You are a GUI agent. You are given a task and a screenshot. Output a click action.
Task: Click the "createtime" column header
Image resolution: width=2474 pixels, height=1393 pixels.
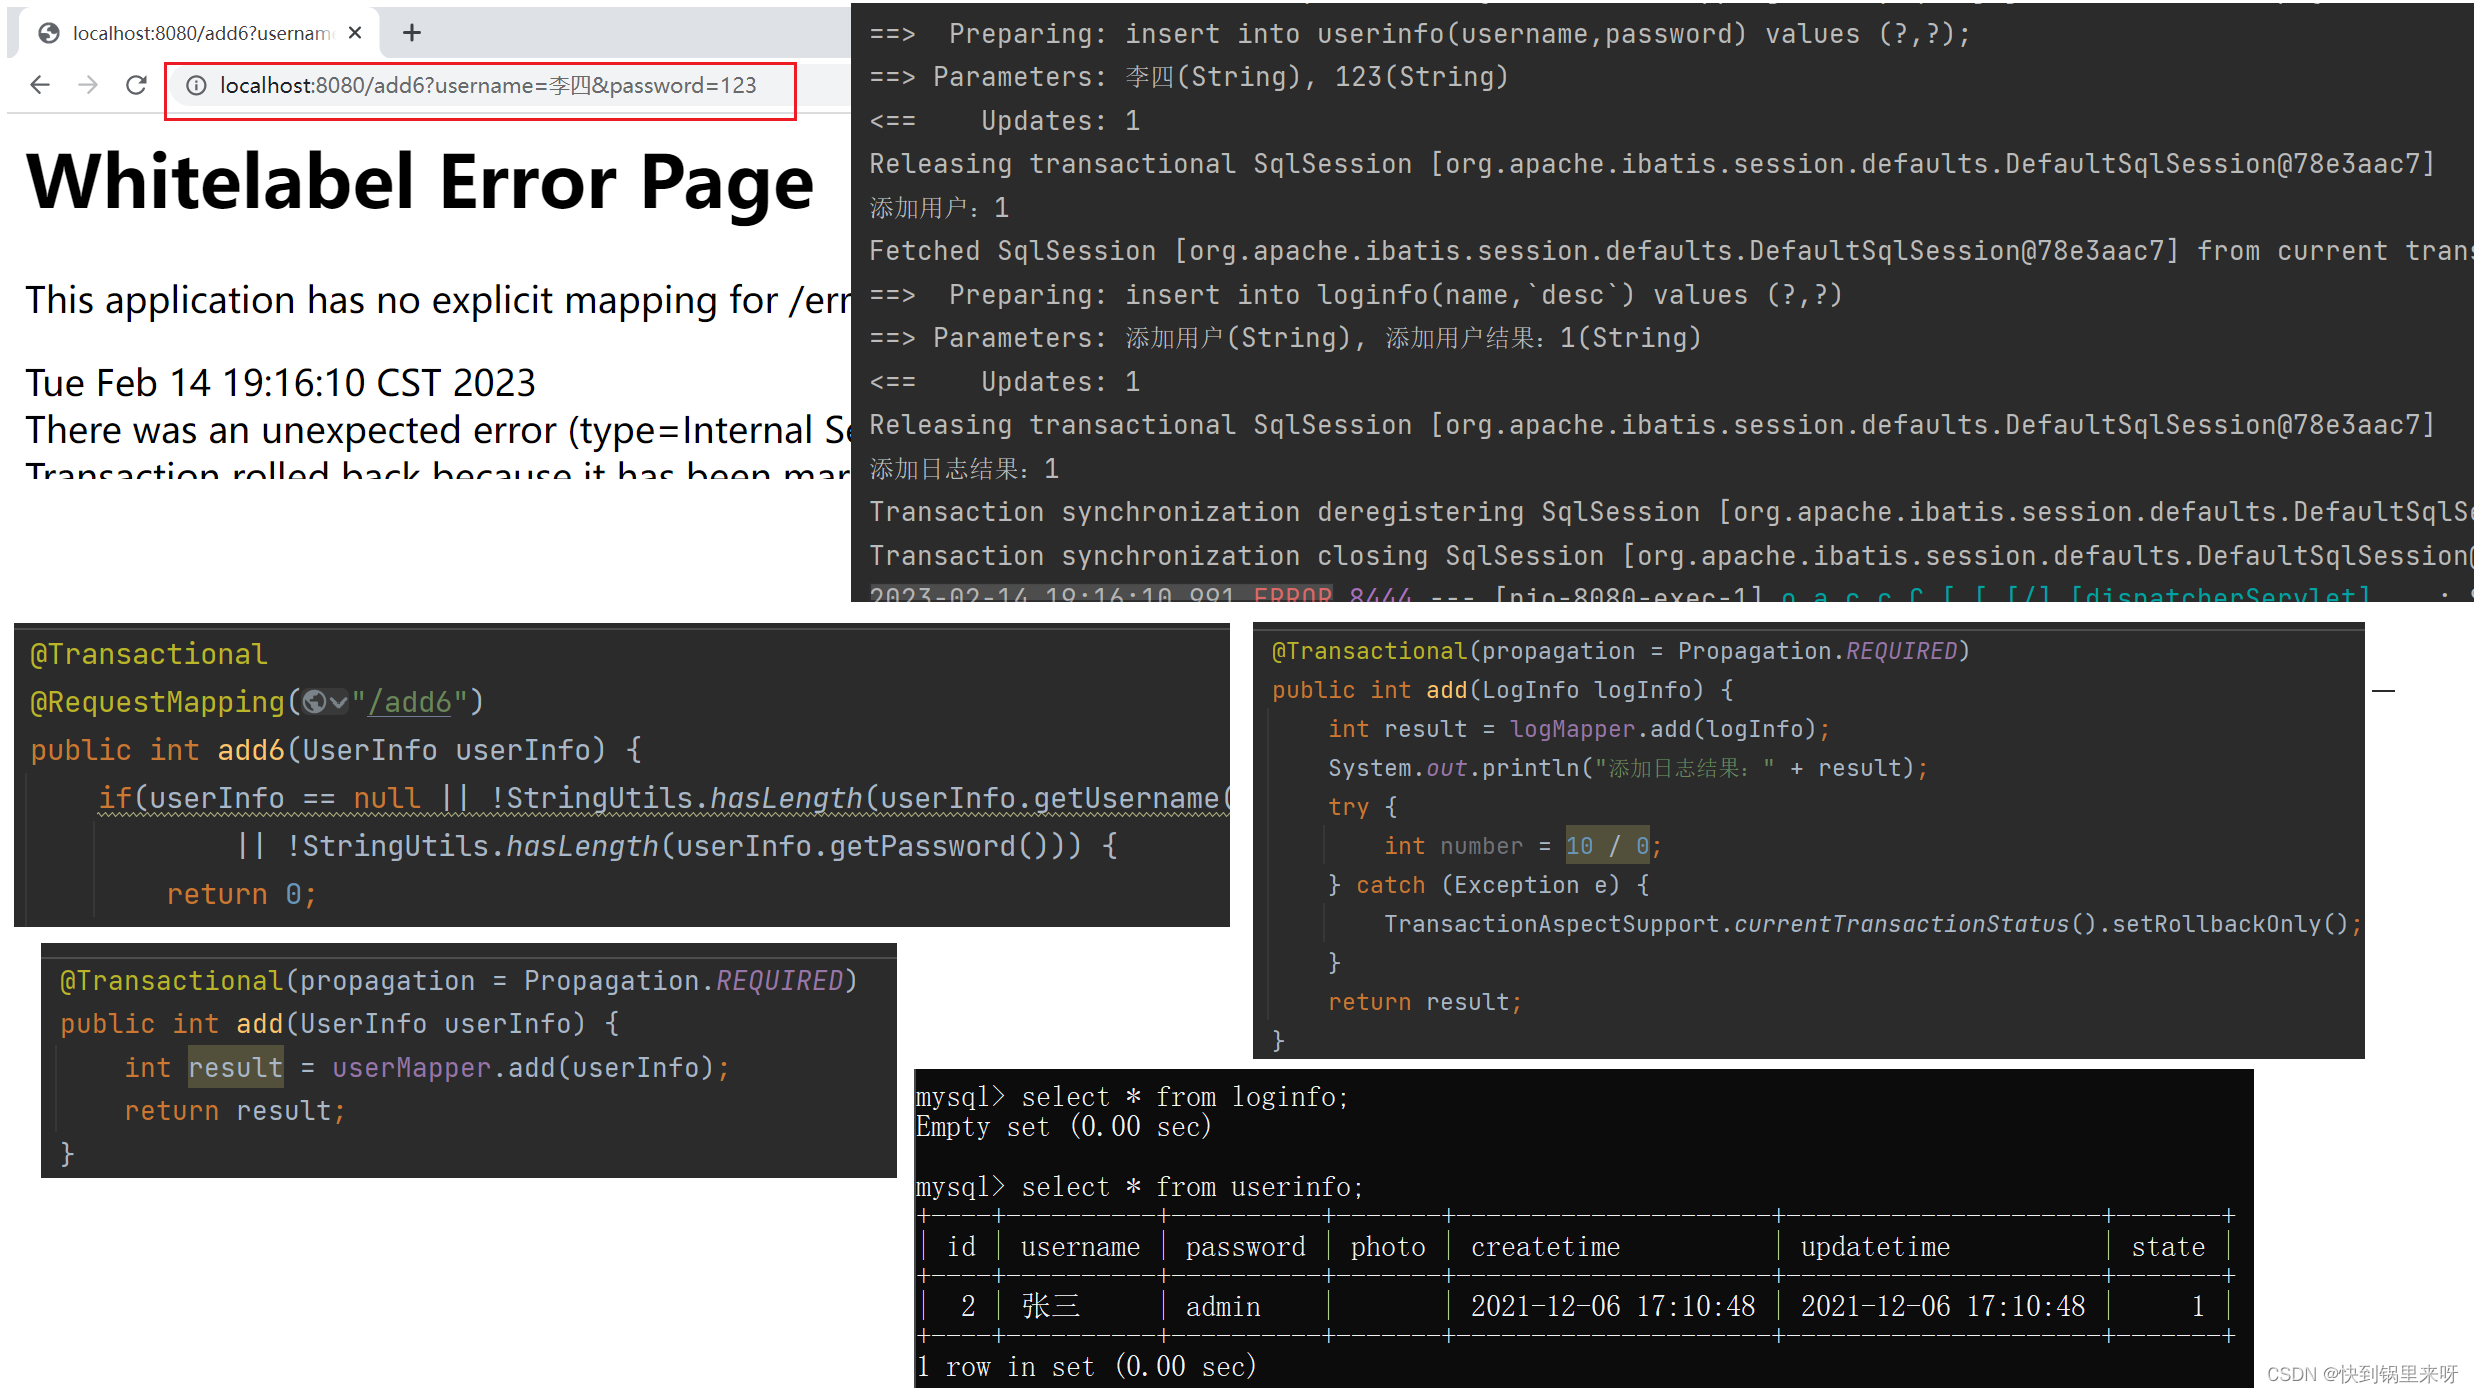1545,1247
